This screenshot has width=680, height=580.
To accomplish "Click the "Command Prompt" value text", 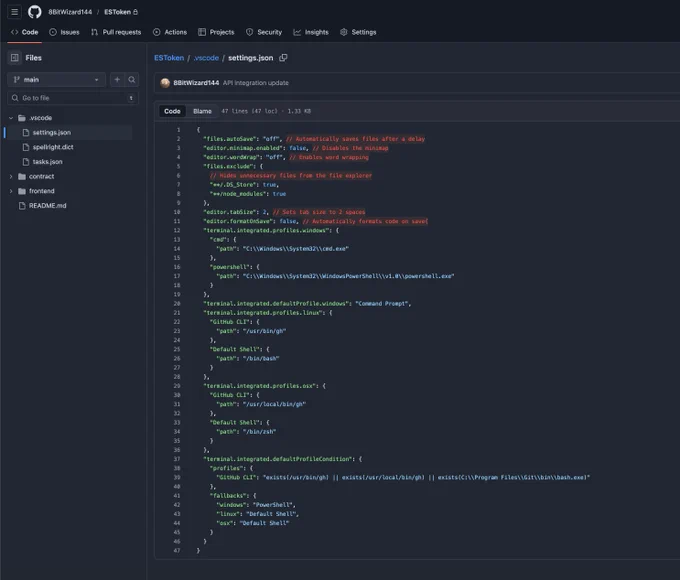I will [x=382, y=304].
